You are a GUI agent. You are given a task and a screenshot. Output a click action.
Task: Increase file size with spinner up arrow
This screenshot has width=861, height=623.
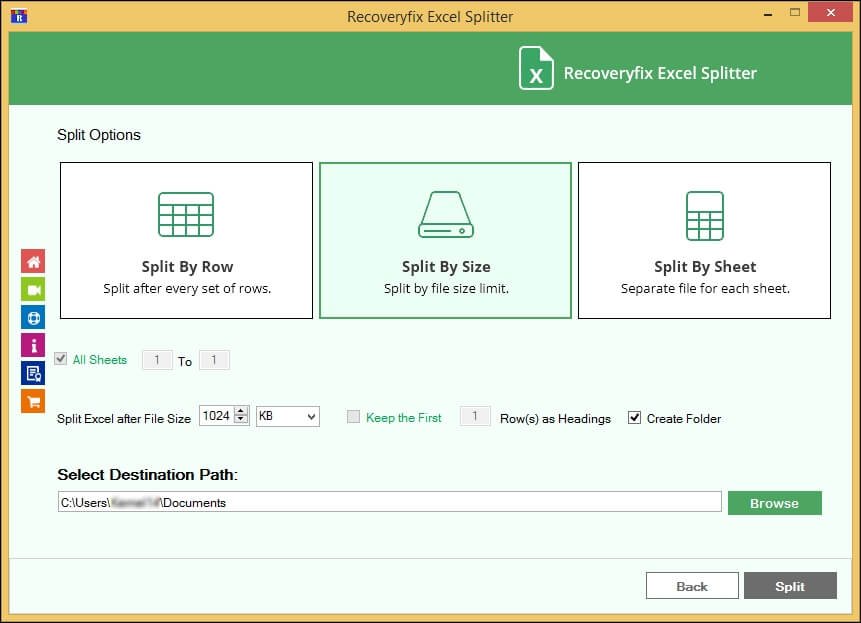click(241, 411)
